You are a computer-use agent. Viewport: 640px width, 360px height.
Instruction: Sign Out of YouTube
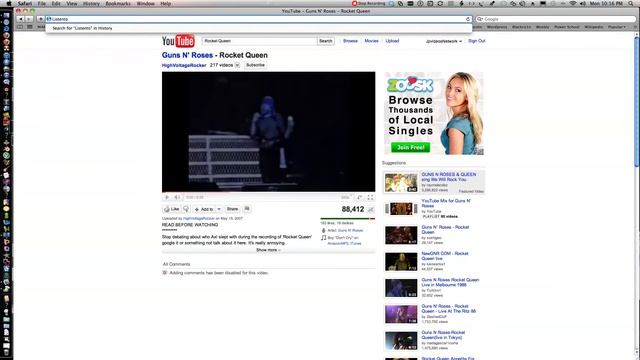point(477,41)
